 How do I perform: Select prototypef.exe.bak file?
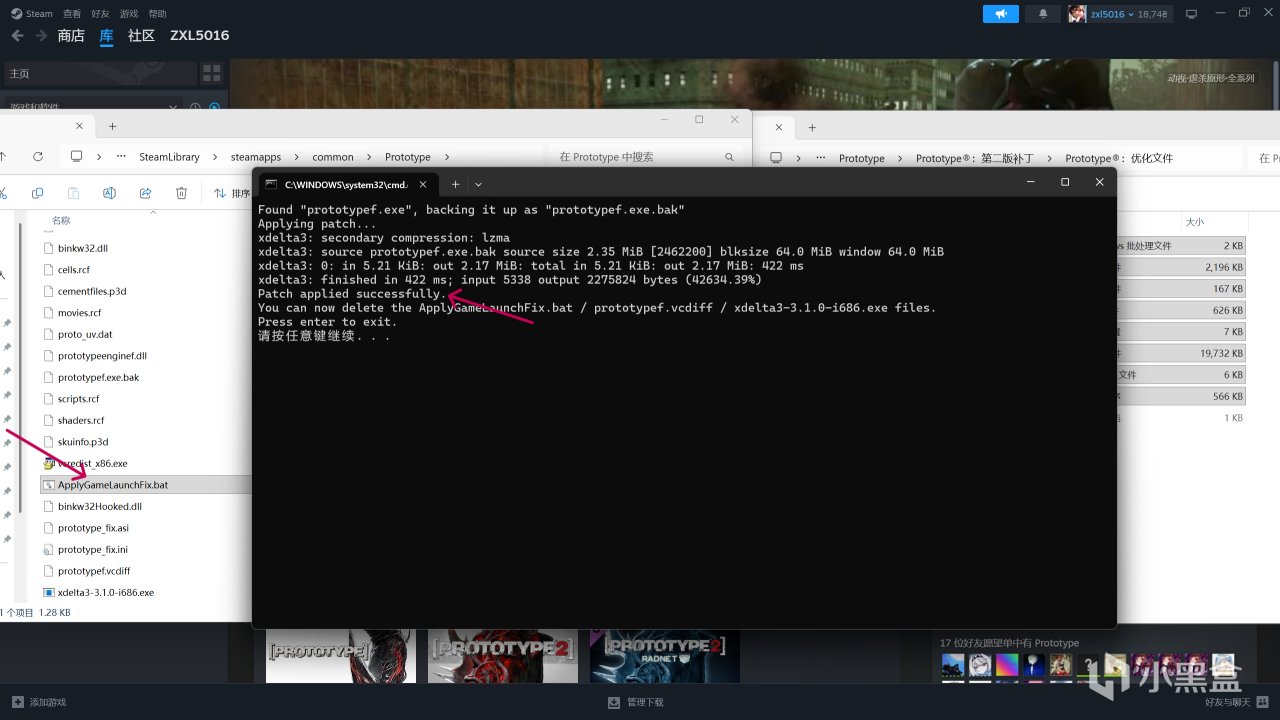tap(98, 377)
